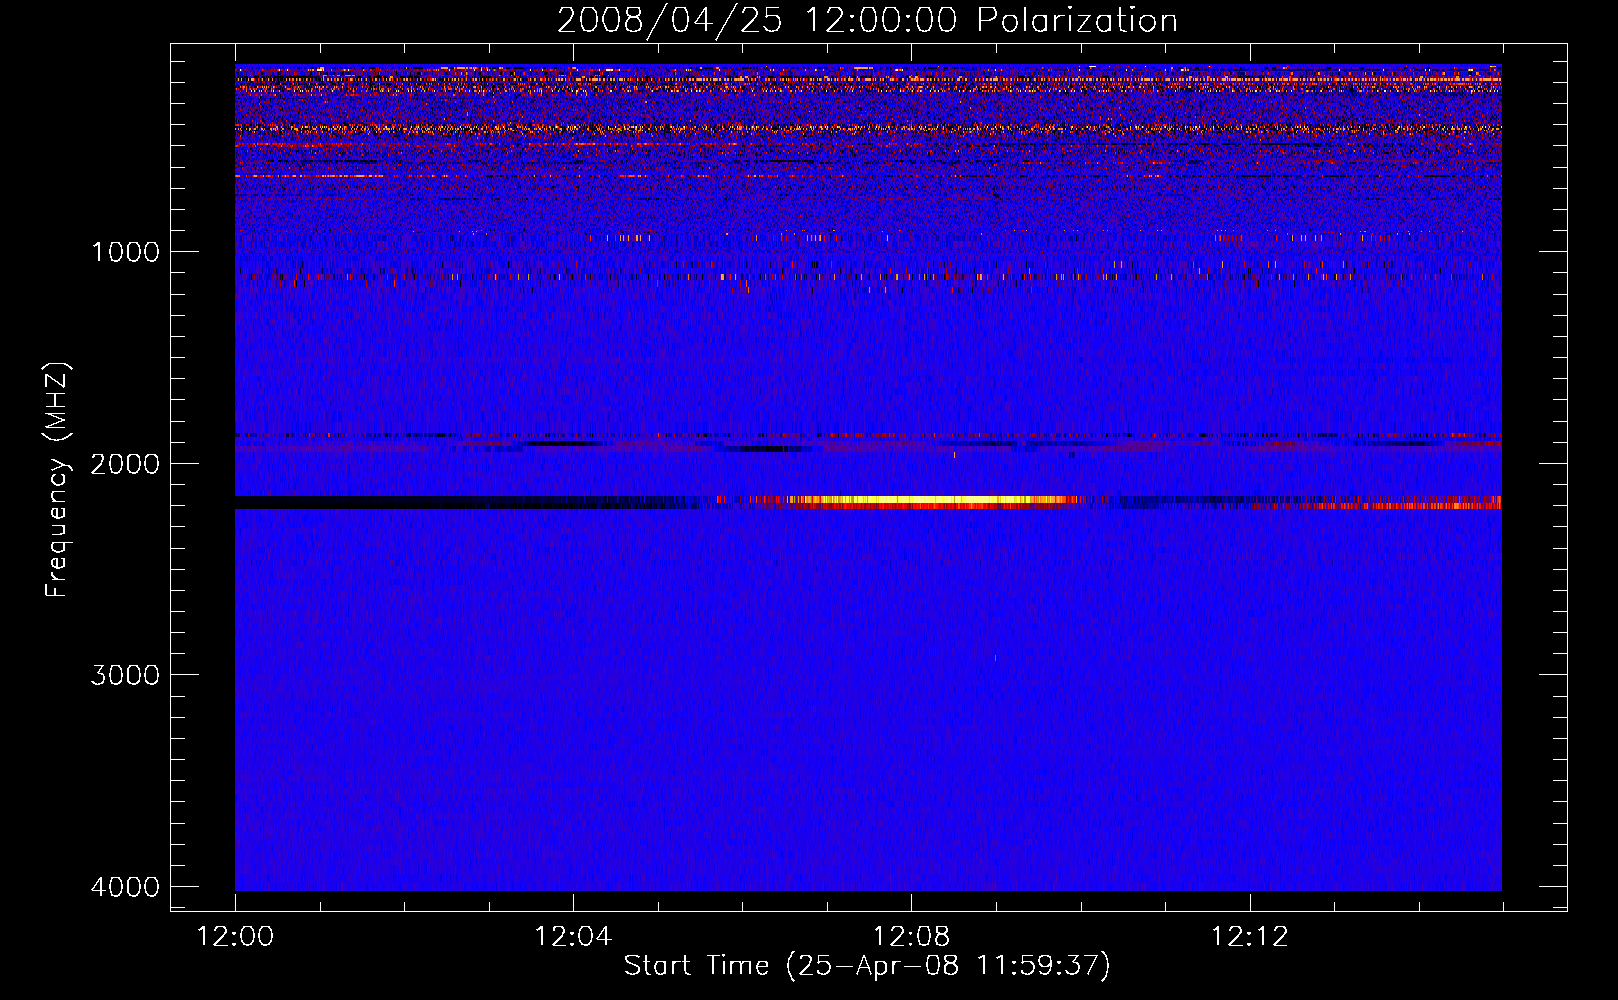Image resolution: width=1618 pixels, height=1000 pixels.
Task: Click the "12:00" time axis label
Action: coord(235,936)
